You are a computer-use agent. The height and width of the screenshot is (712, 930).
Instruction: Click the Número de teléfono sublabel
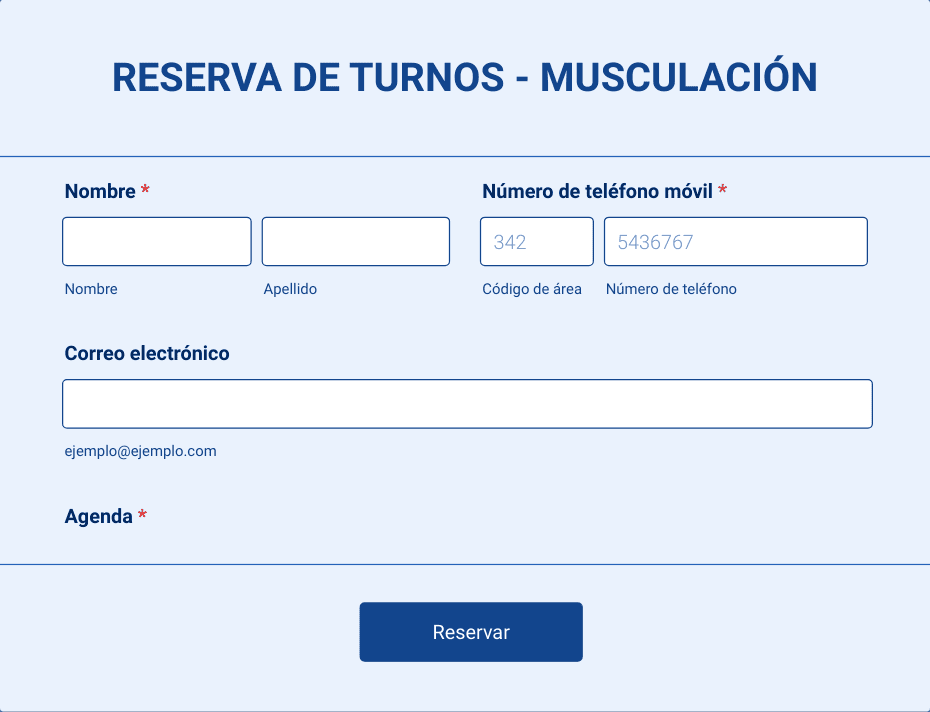(x=671, y=289)
